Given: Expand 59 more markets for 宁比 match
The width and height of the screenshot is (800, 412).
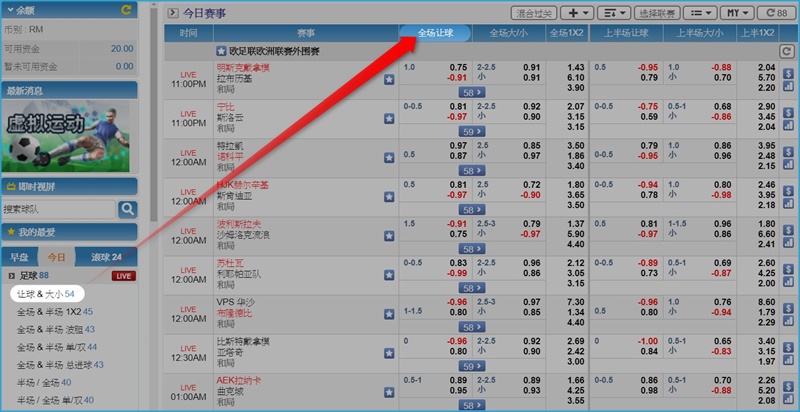Looking at the screenshot, I should (472, 132).
